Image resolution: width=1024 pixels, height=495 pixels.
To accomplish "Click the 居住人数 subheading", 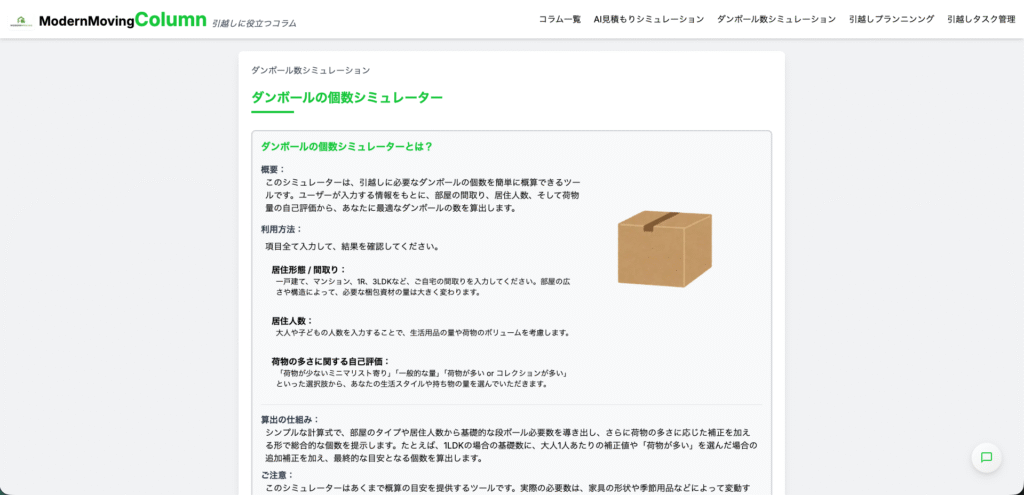I will (x=292, y=320).
